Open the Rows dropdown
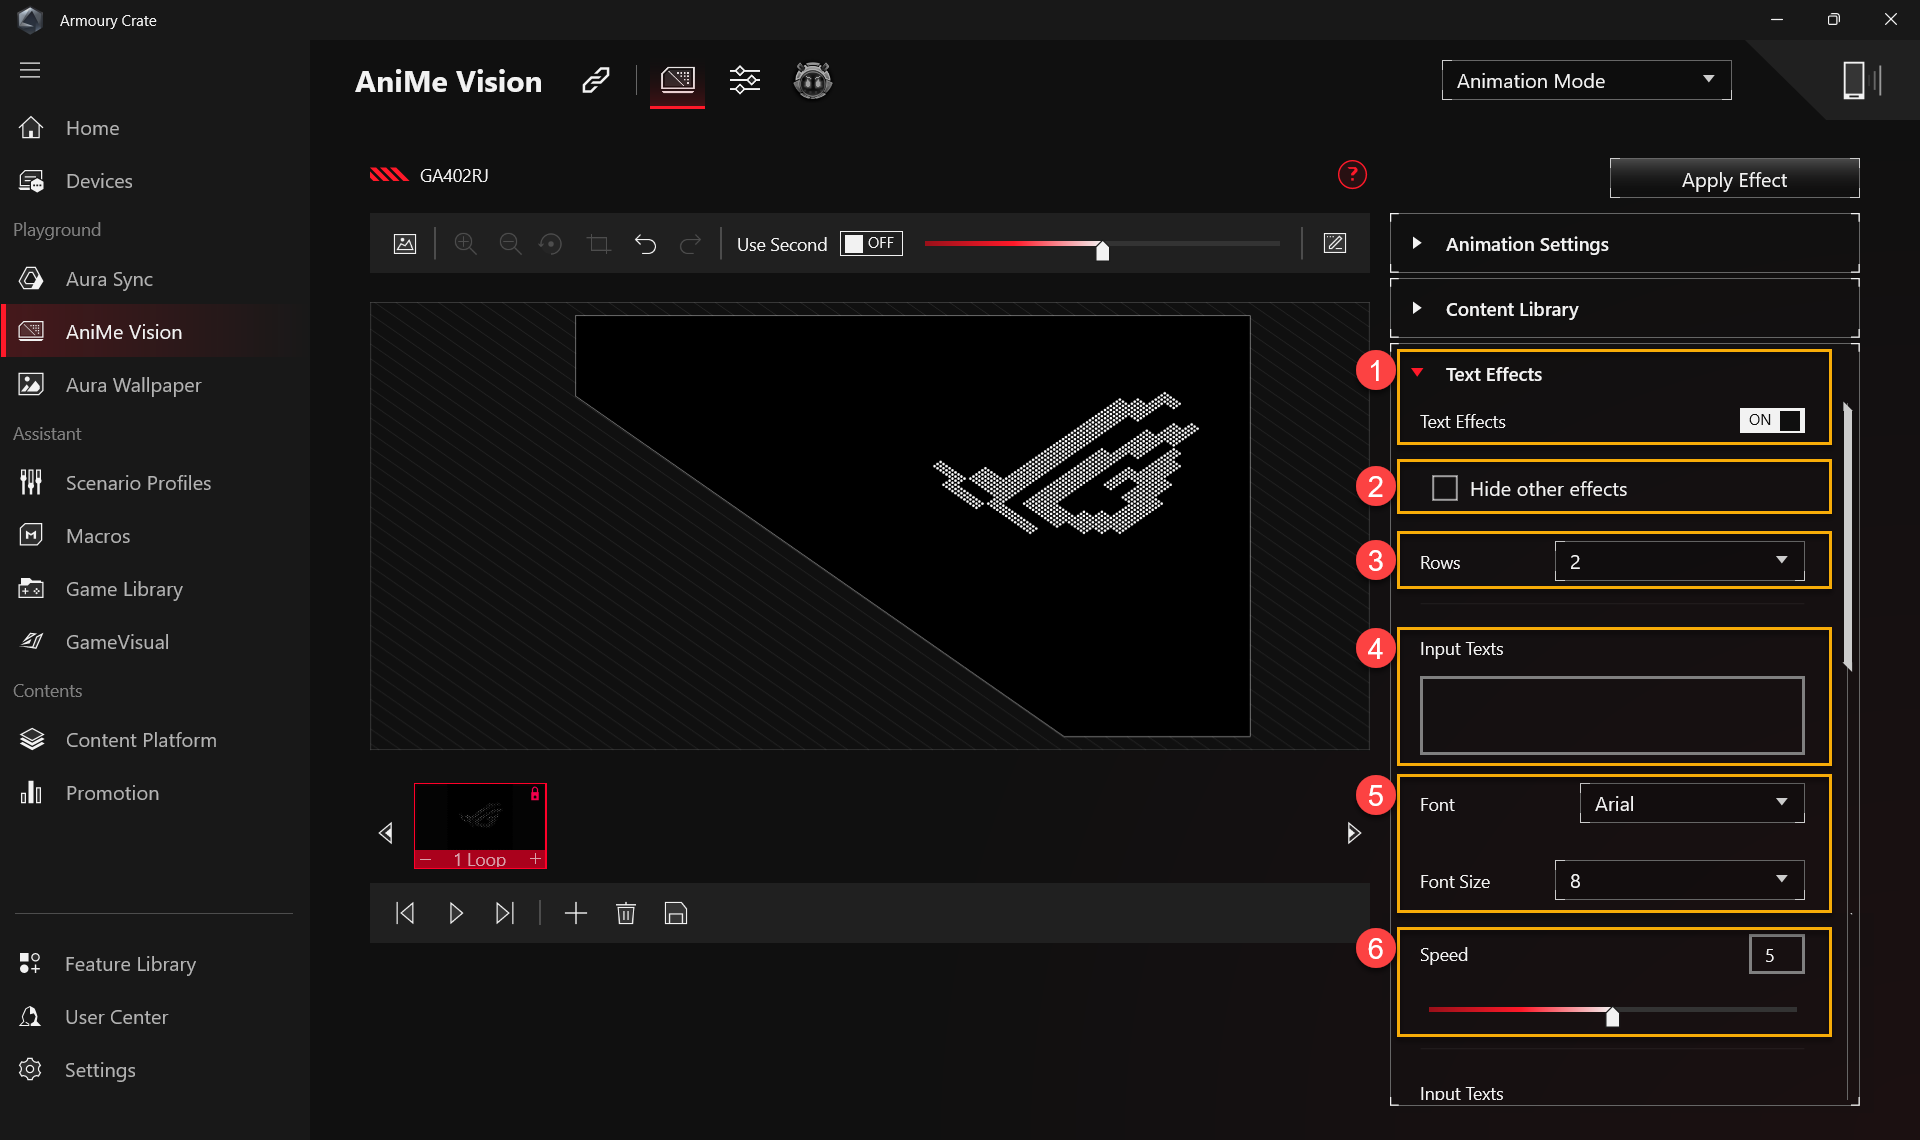The height and width of the screenshot is (1140, 1920). tap(1679, 562)
